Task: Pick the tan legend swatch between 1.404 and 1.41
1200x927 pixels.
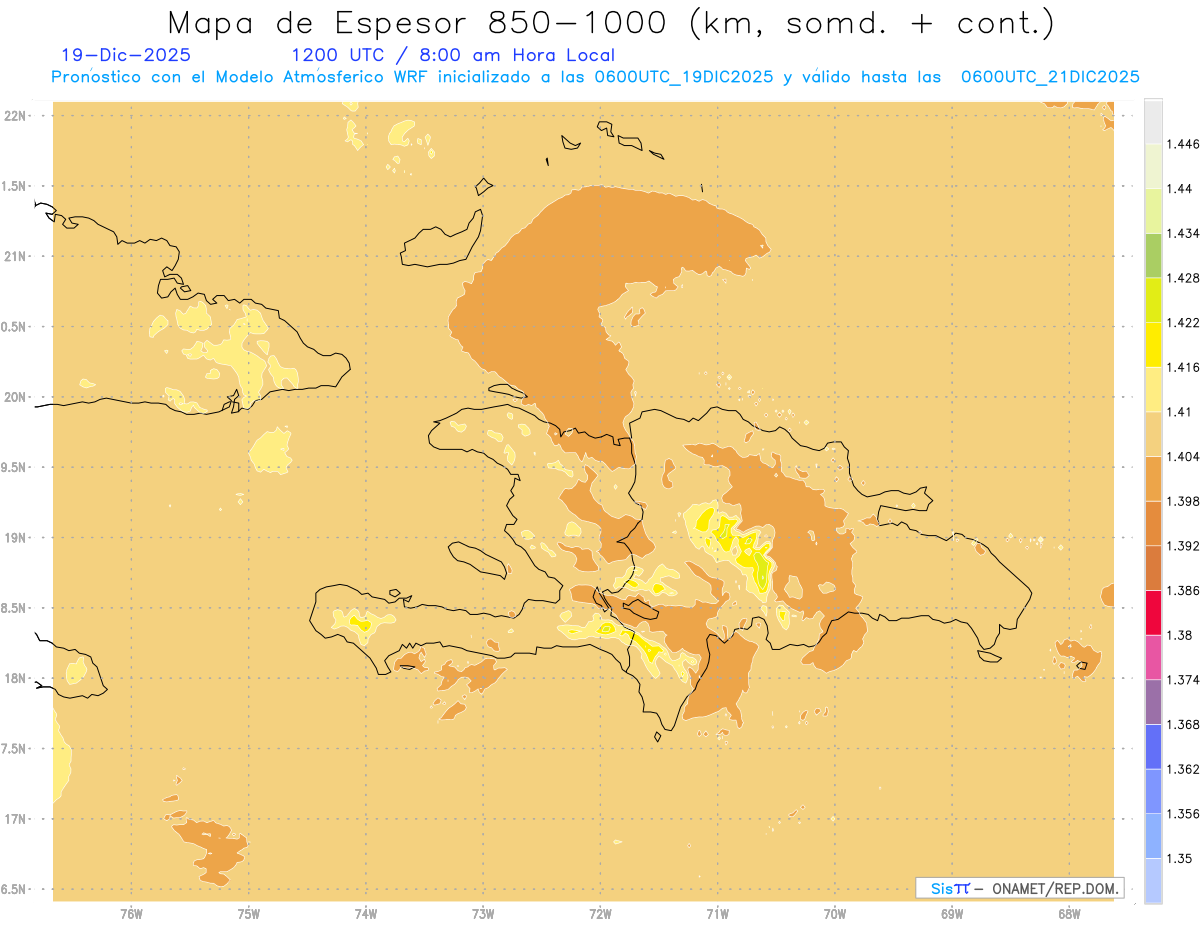Action: point(1153,434)
